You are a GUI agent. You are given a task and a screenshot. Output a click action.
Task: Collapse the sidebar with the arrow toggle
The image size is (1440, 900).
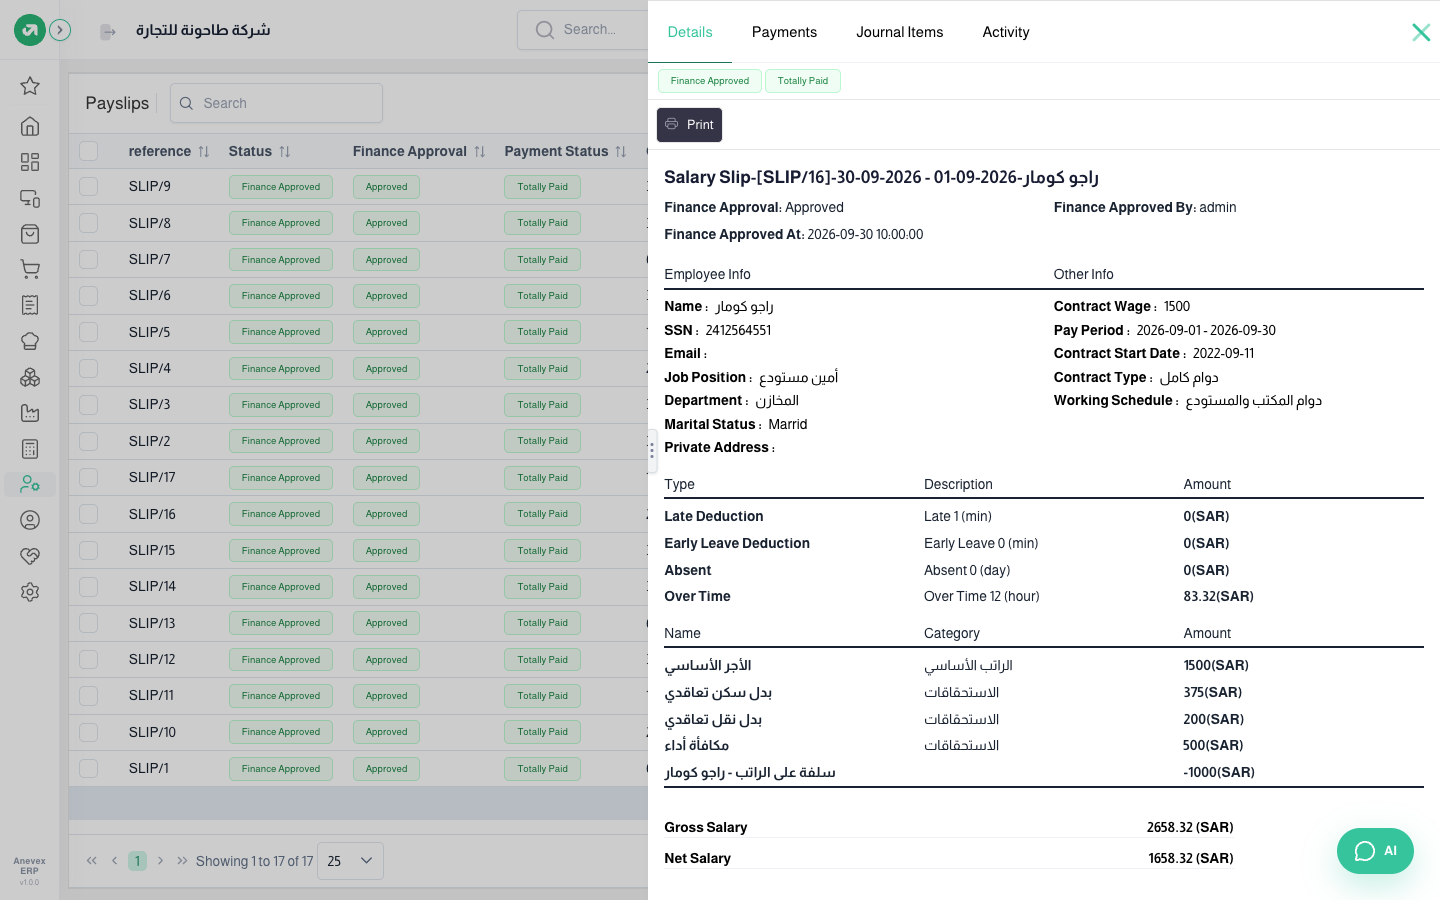[x=60, y=30]
